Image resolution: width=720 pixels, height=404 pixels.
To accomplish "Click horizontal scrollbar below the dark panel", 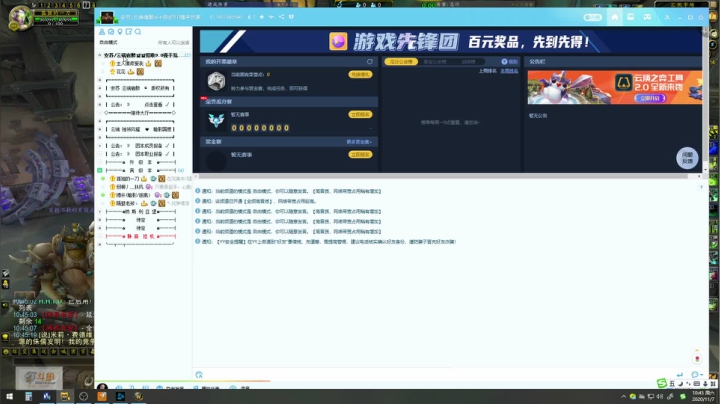I will point(448,176).
